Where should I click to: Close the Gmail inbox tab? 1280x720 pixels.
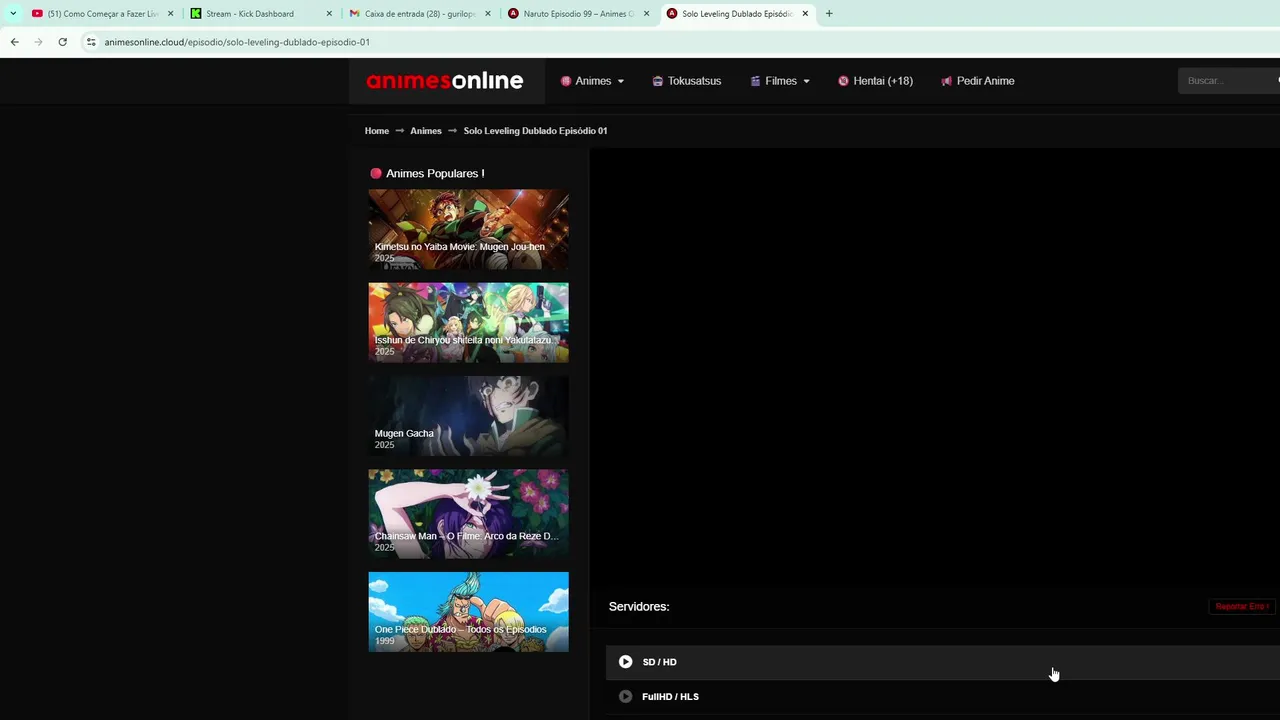point(488,14)
